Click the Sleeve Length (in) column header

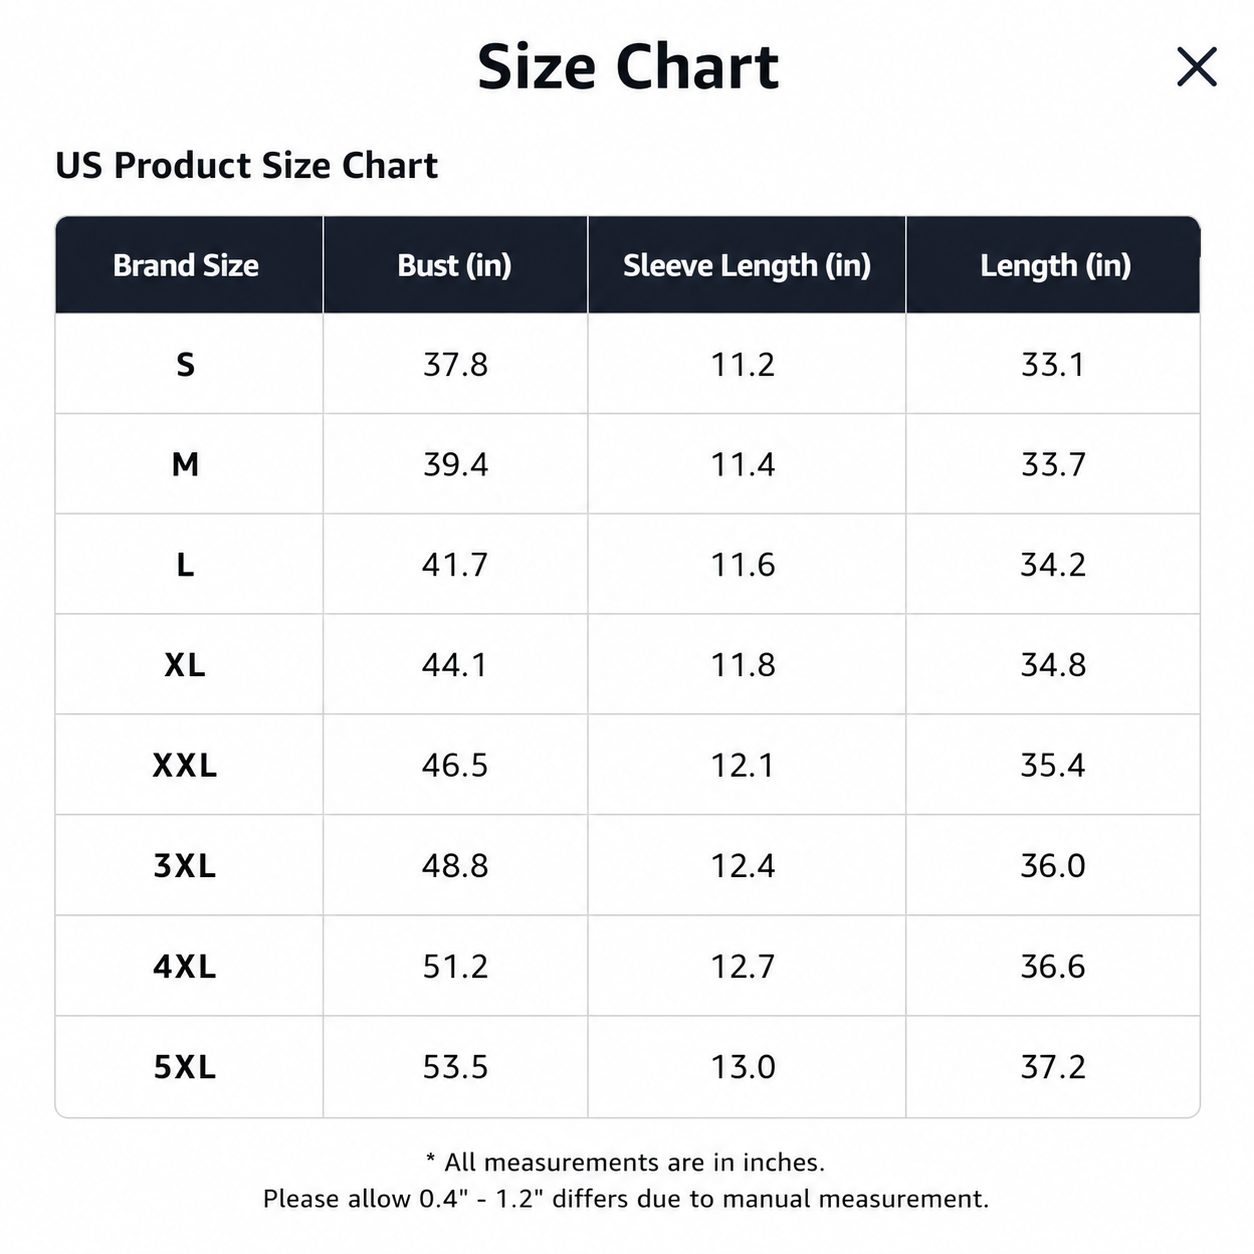pyautogui.click(x=747, y=265)
